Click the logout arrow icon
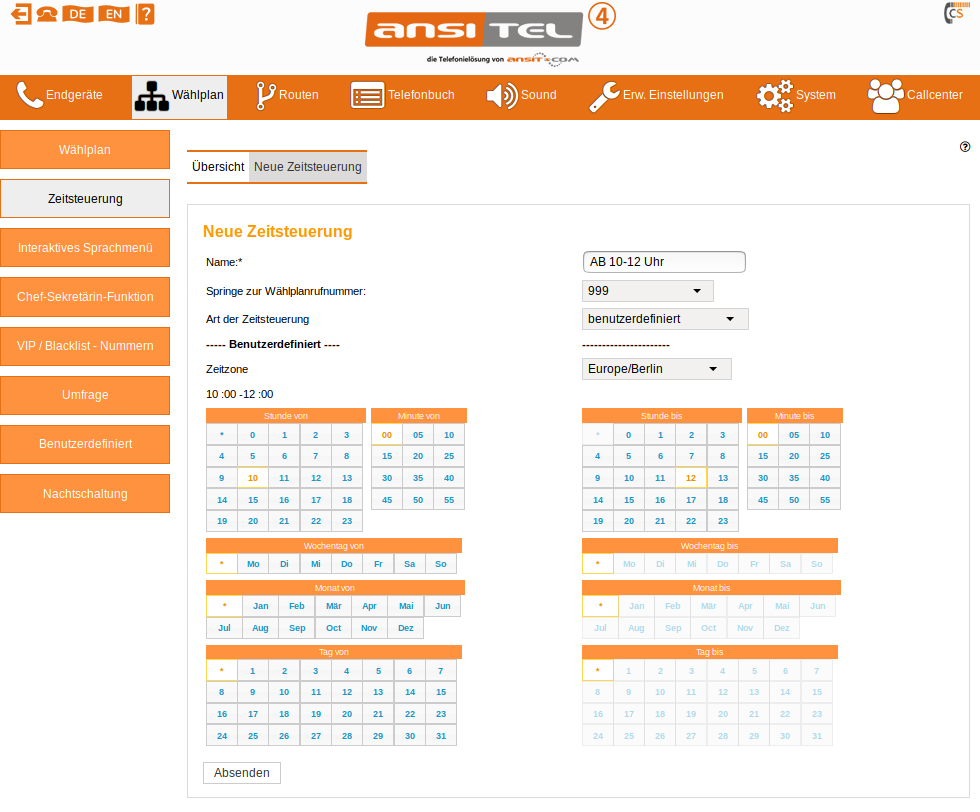This screenshot has width=980, height=812. tap(21, 14)
